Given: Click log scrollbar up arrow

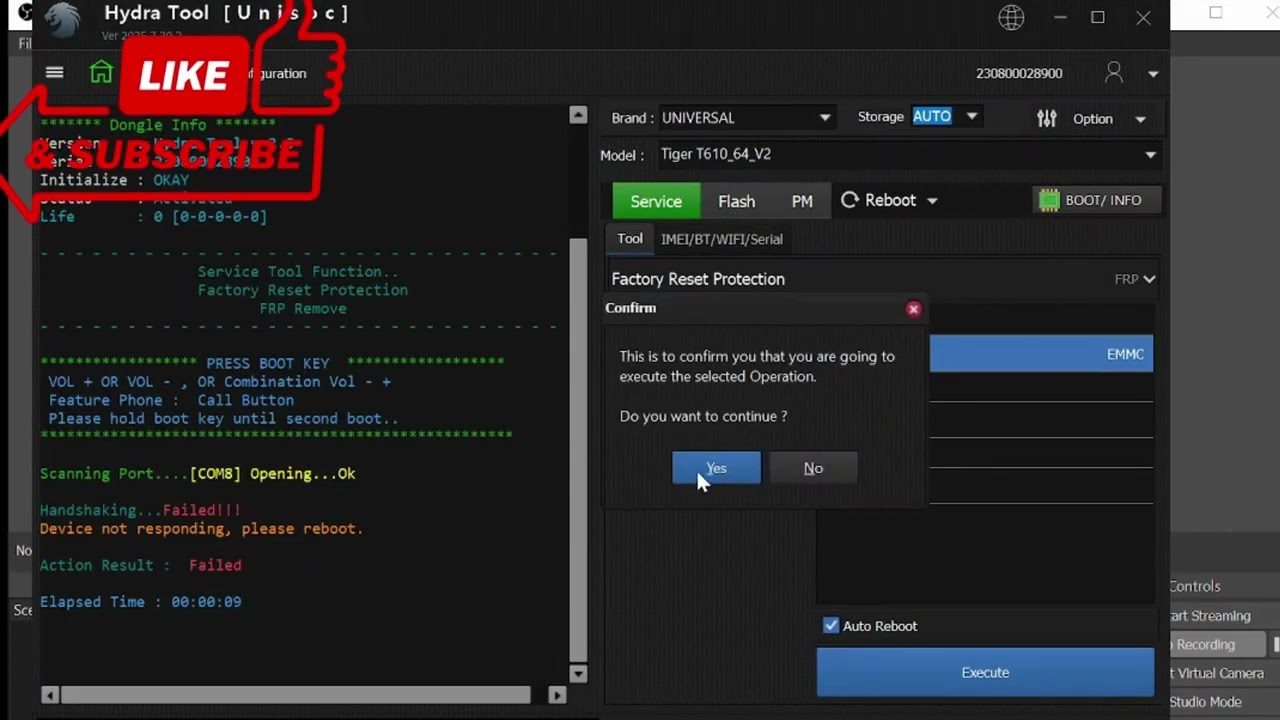Looking at the screenshot, I should 578,115.
